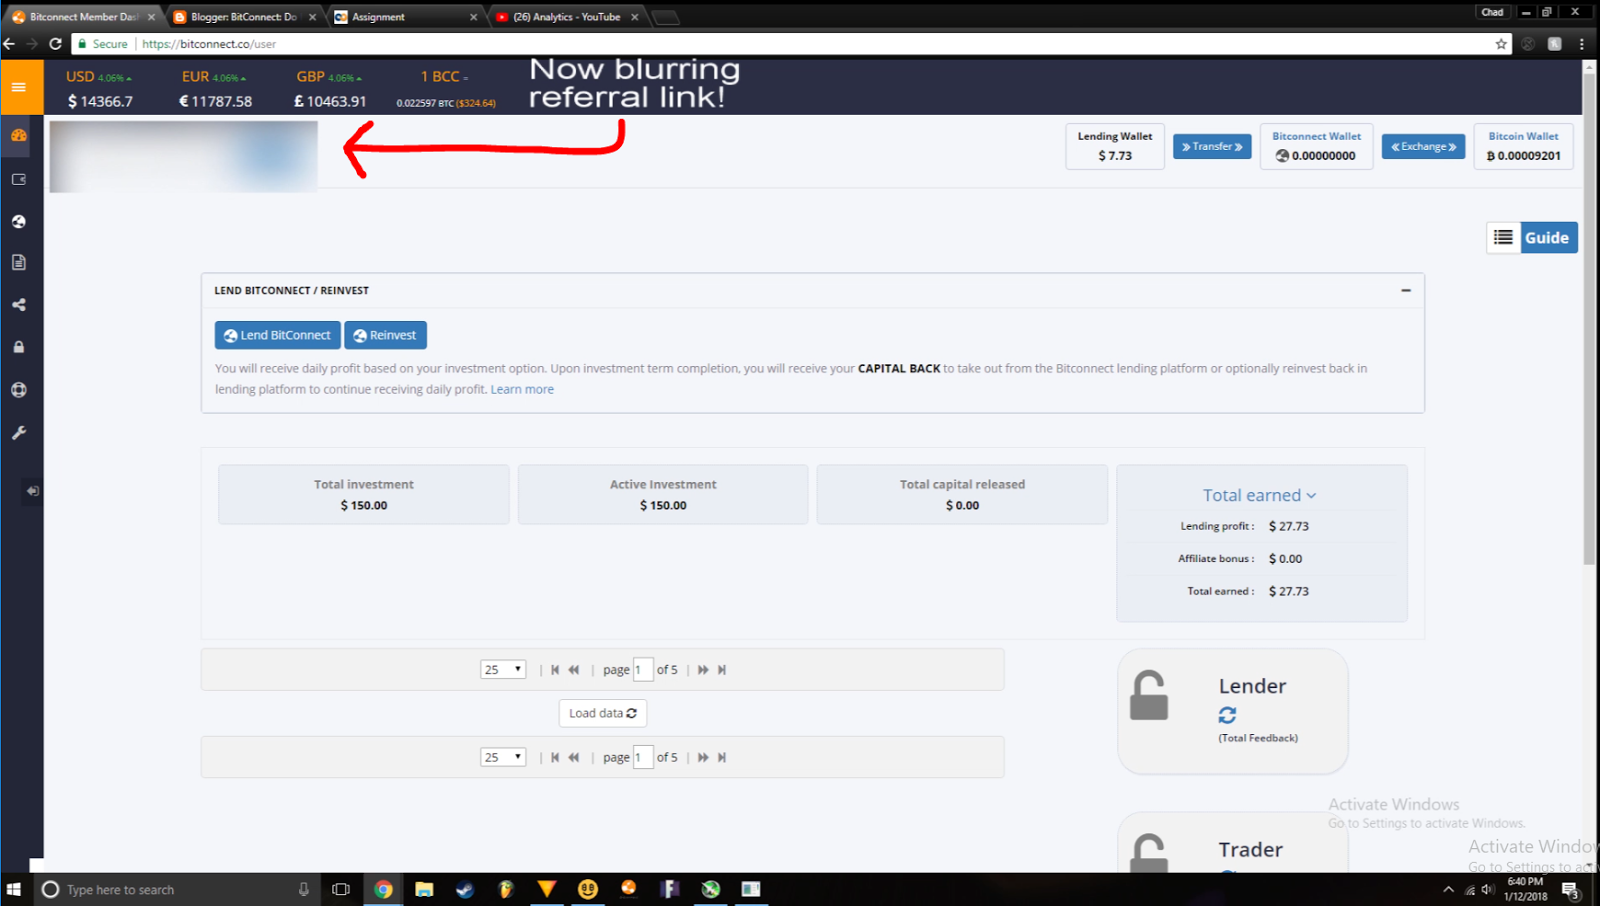Open rows-per-page dropdown in upper pager
Viewport: 1600px width, 906px height.
coord(503,670)
